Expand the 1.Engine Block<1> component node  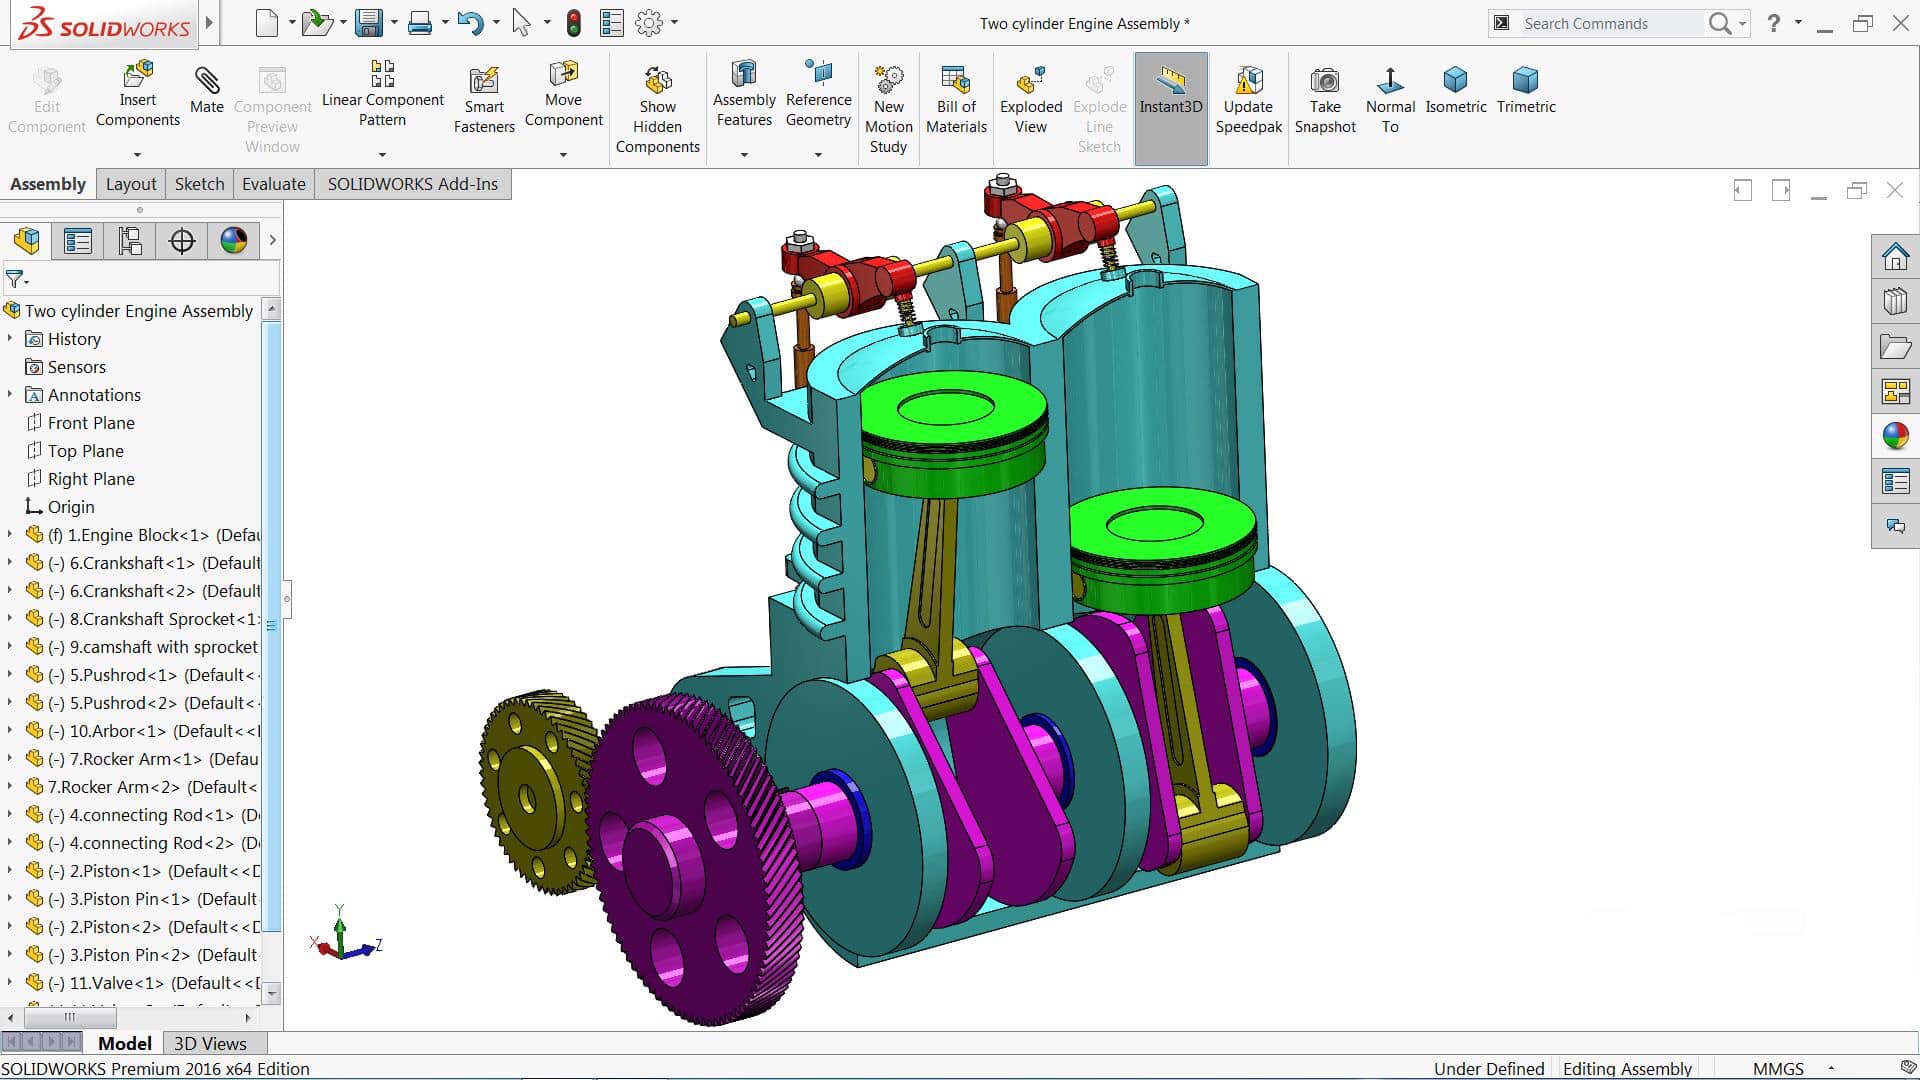tap(10, 535)
